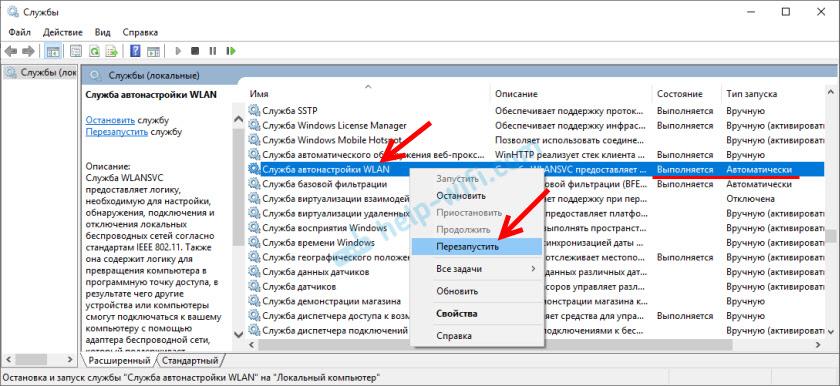Viewport: 840px width, 386px height.
Task: Click the services list vertical scrollbar thumb
Action: (x=831, y=236)
